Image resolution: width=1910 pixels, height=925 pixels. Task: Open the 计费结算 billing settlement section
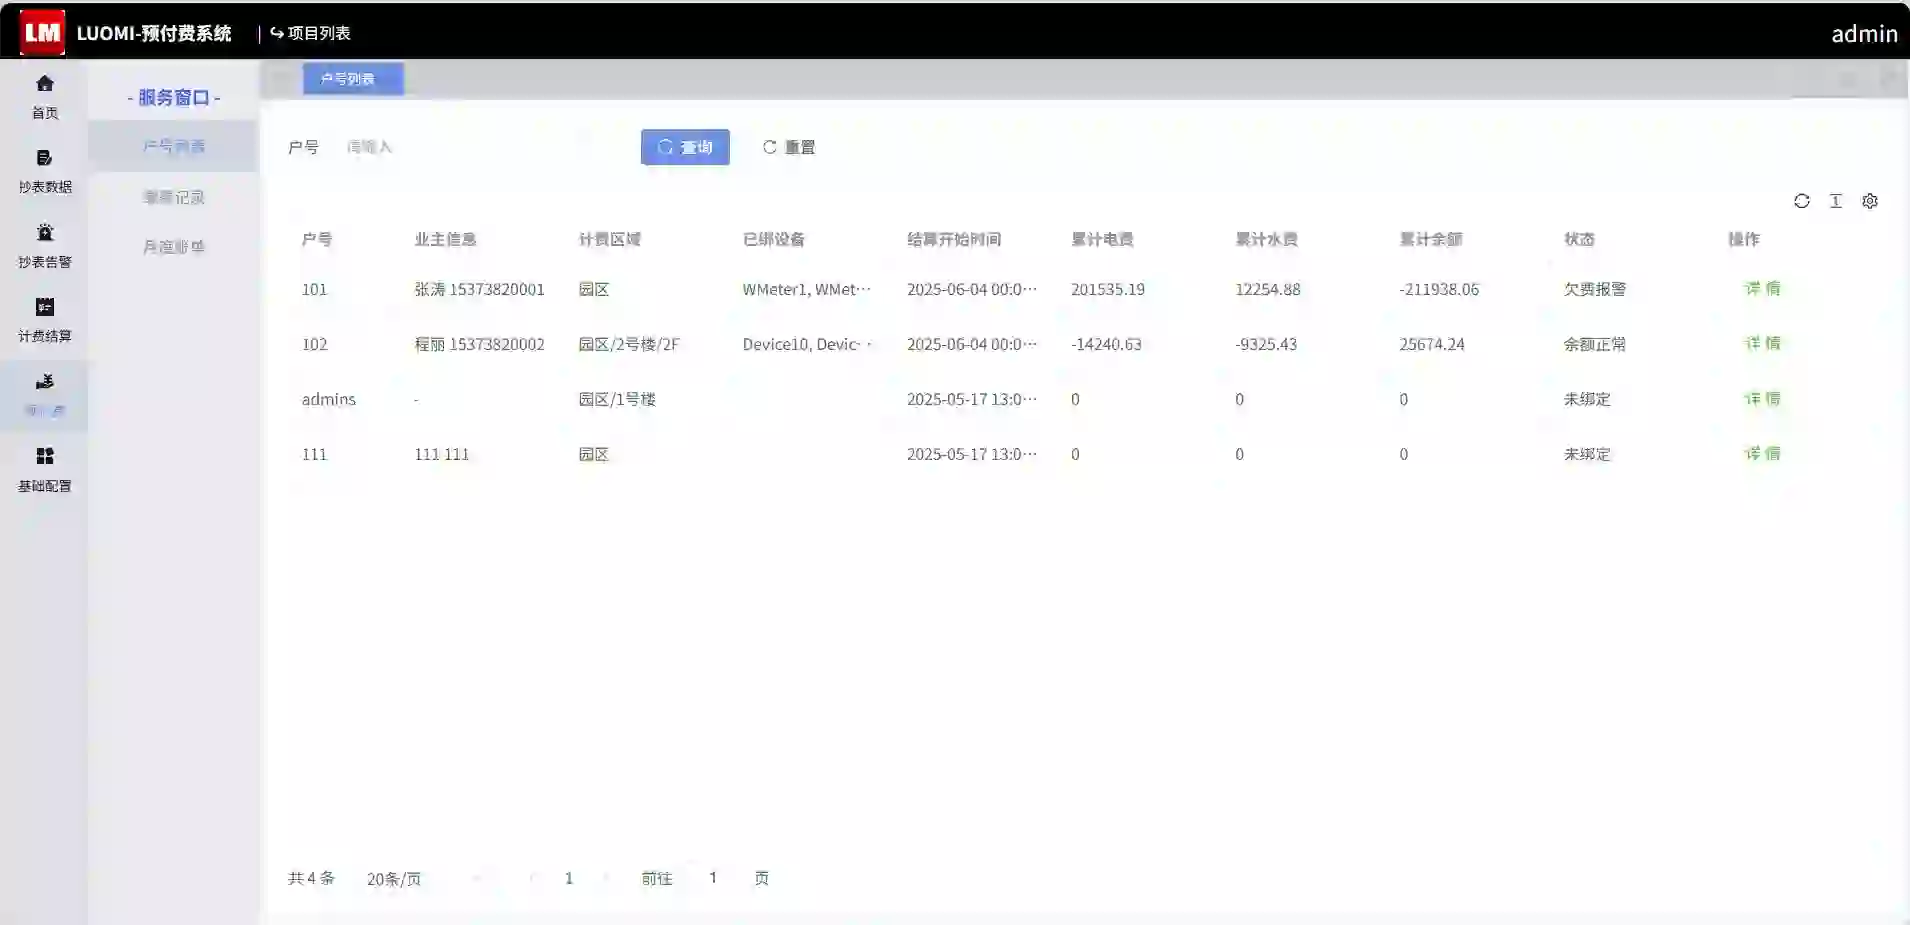[44, 320]
